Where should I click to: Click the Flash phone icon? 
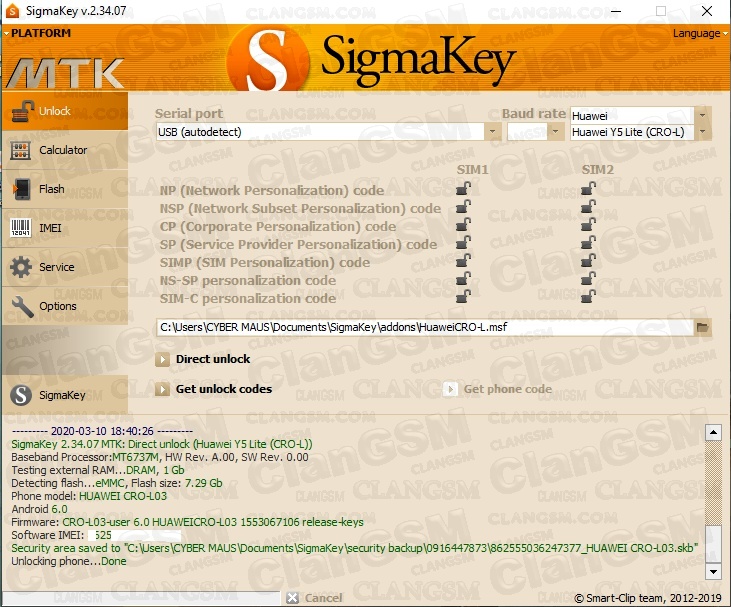pos(21,189)
